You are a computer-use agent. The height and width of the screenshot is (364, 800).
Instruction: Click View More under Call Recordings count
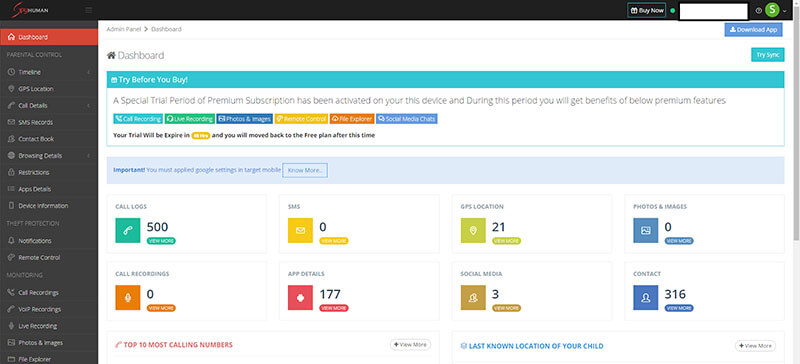click(x=161, y=308)
